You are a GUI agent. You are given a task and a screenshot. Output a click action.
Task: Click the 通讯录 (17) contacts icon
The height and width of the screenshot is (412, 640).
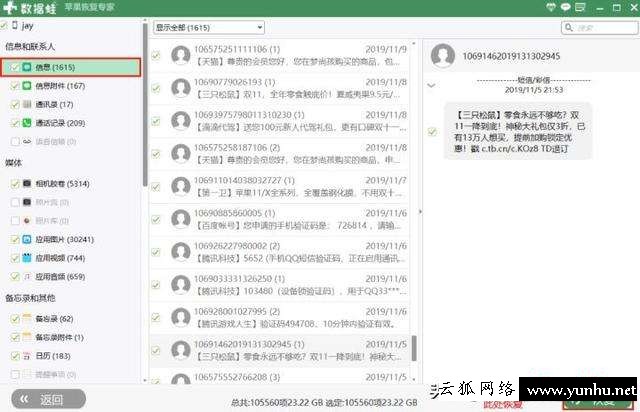(27, 104)
